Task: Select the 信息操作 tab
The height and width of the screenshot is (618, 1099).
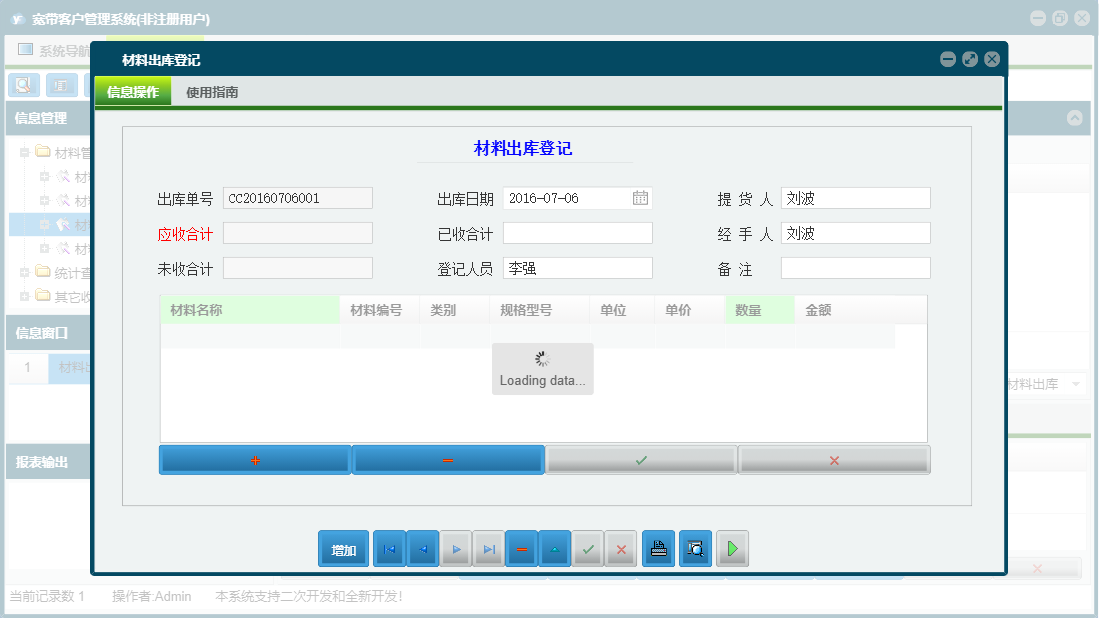Action: tap(132, 90)
